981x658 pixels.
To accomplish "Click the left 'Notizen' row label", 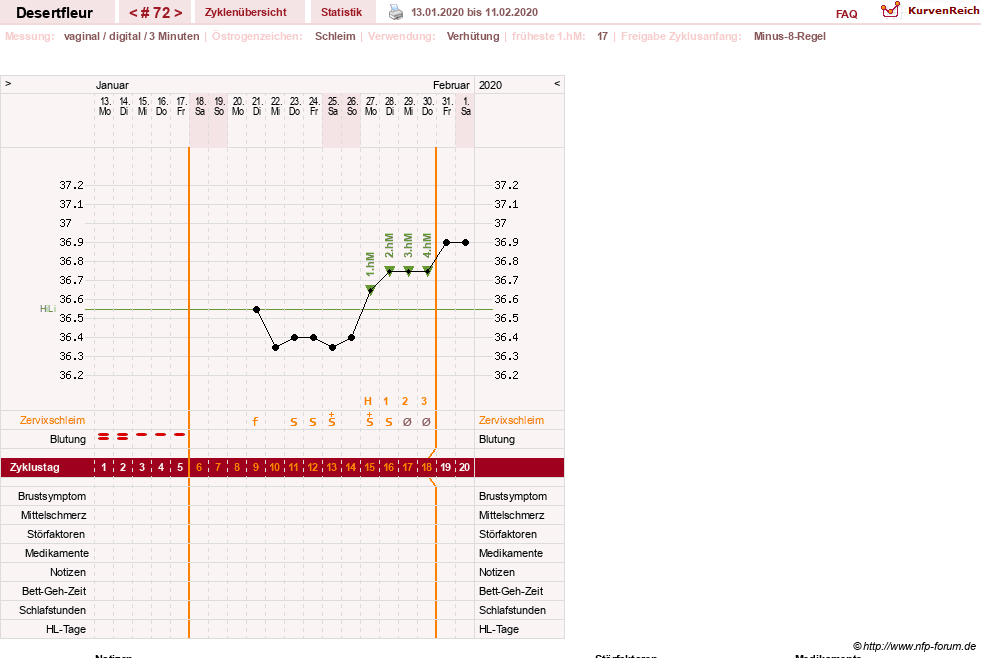I will coord(68,572).
